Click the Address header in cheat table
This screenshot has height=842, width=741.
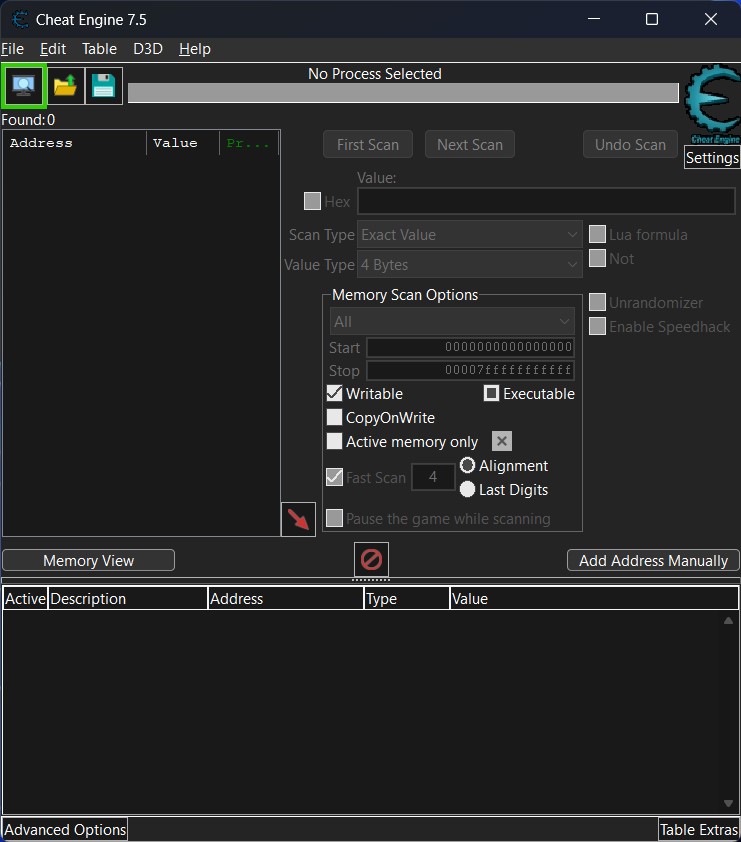pyautogui.click(x=286, y=599)
